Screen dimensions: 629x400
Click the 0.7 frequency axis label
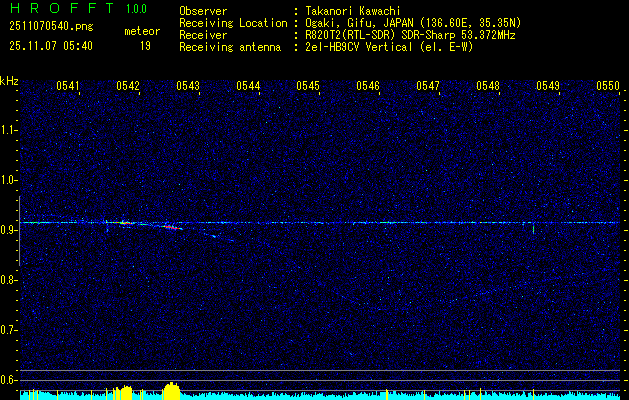pyautogui.click(x=9, y=329)
